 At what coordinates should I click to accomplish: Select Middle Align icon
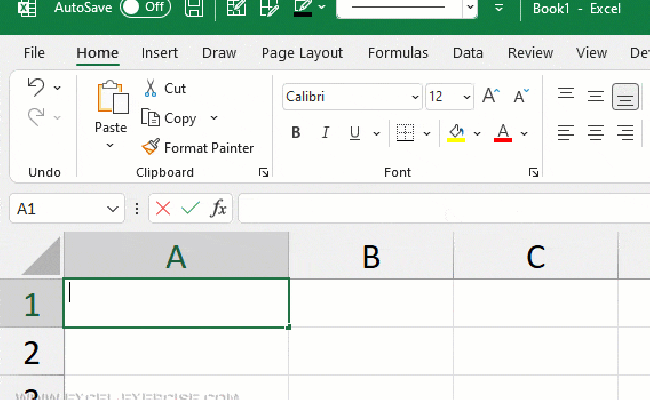(596, 96)
